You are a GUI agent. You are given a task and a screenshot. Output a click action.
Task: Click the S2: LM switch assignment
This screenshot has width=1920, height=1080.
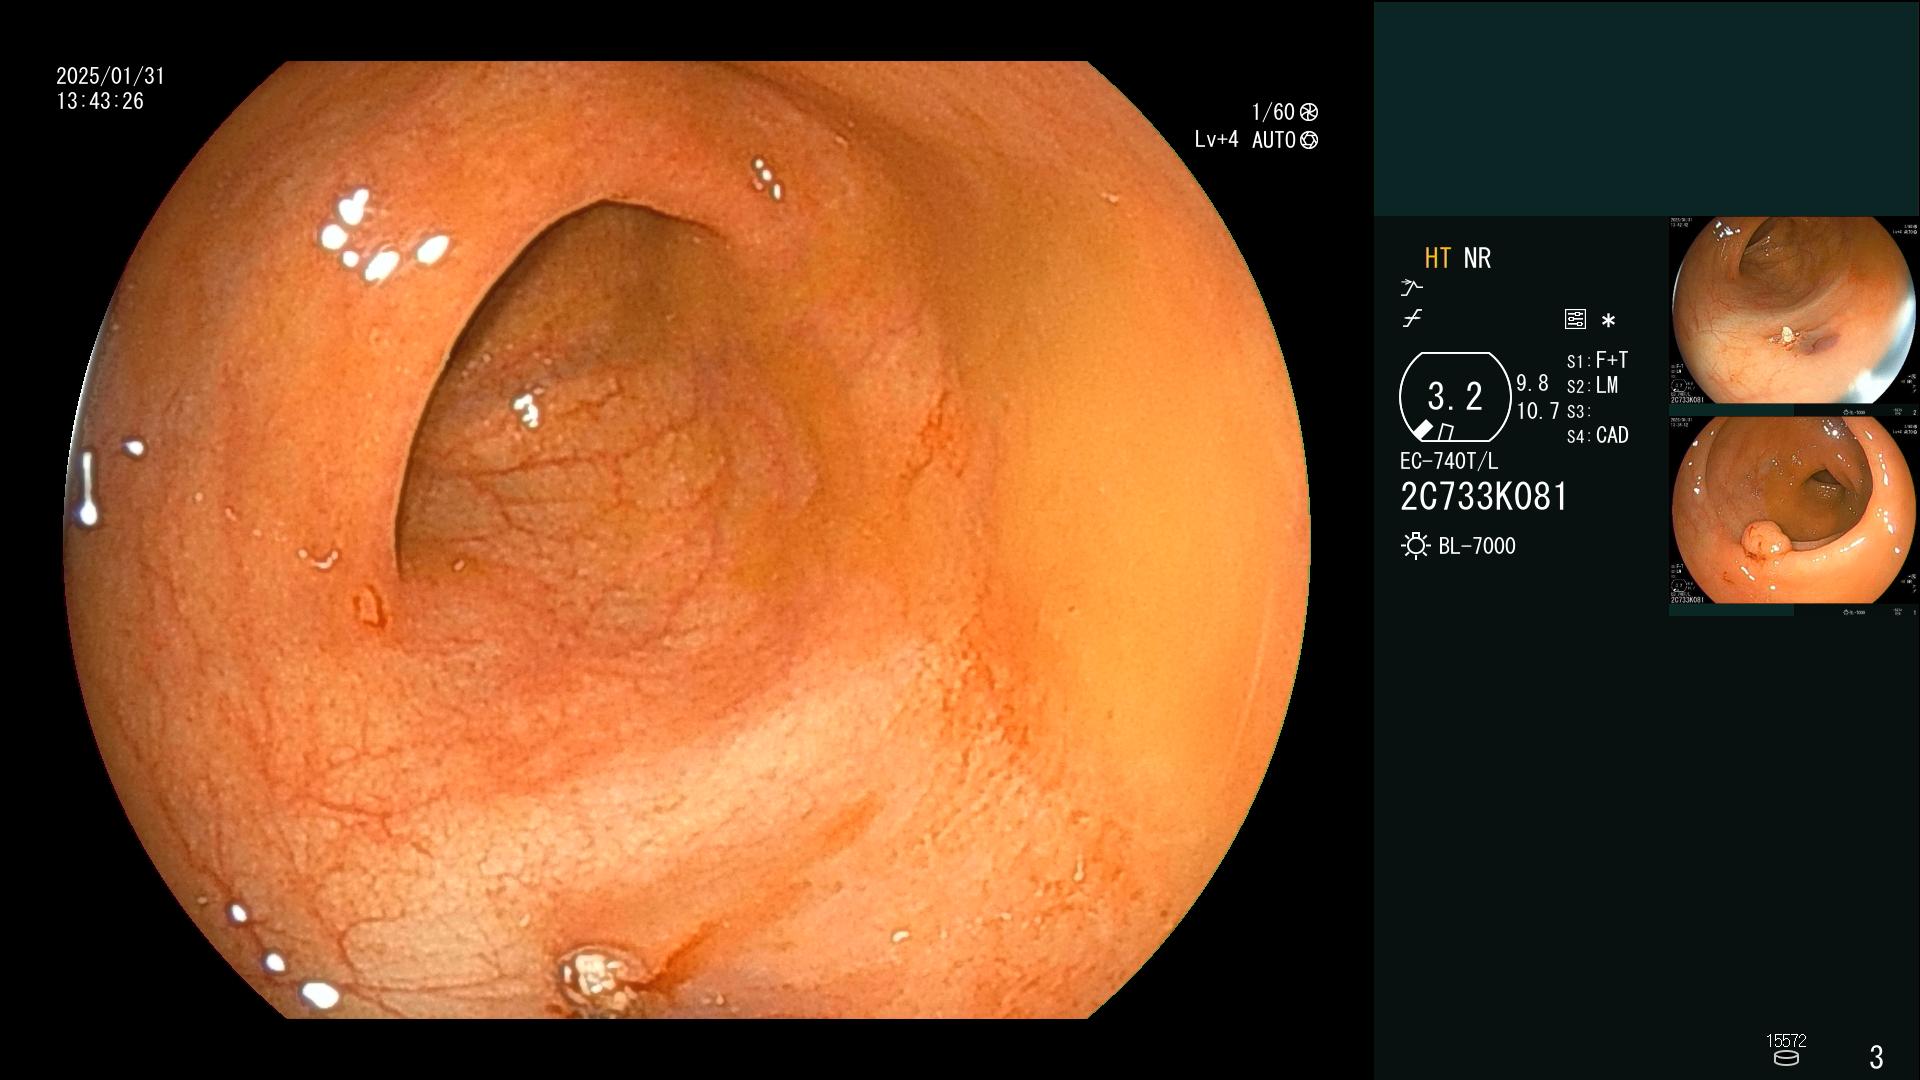point(1592,386)
